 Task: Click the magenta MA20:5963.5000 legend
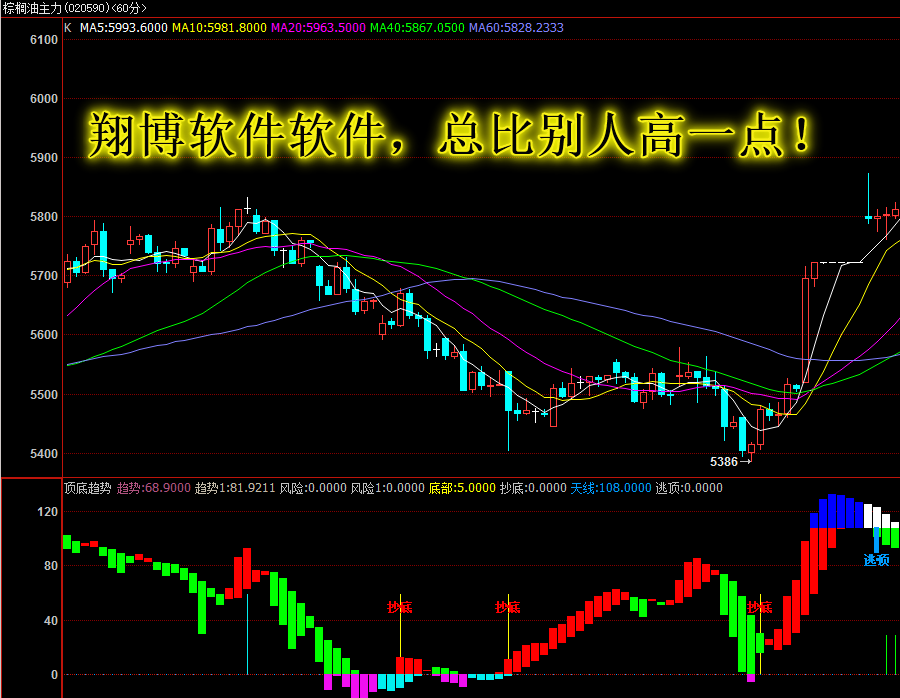[x=318, y=28]
